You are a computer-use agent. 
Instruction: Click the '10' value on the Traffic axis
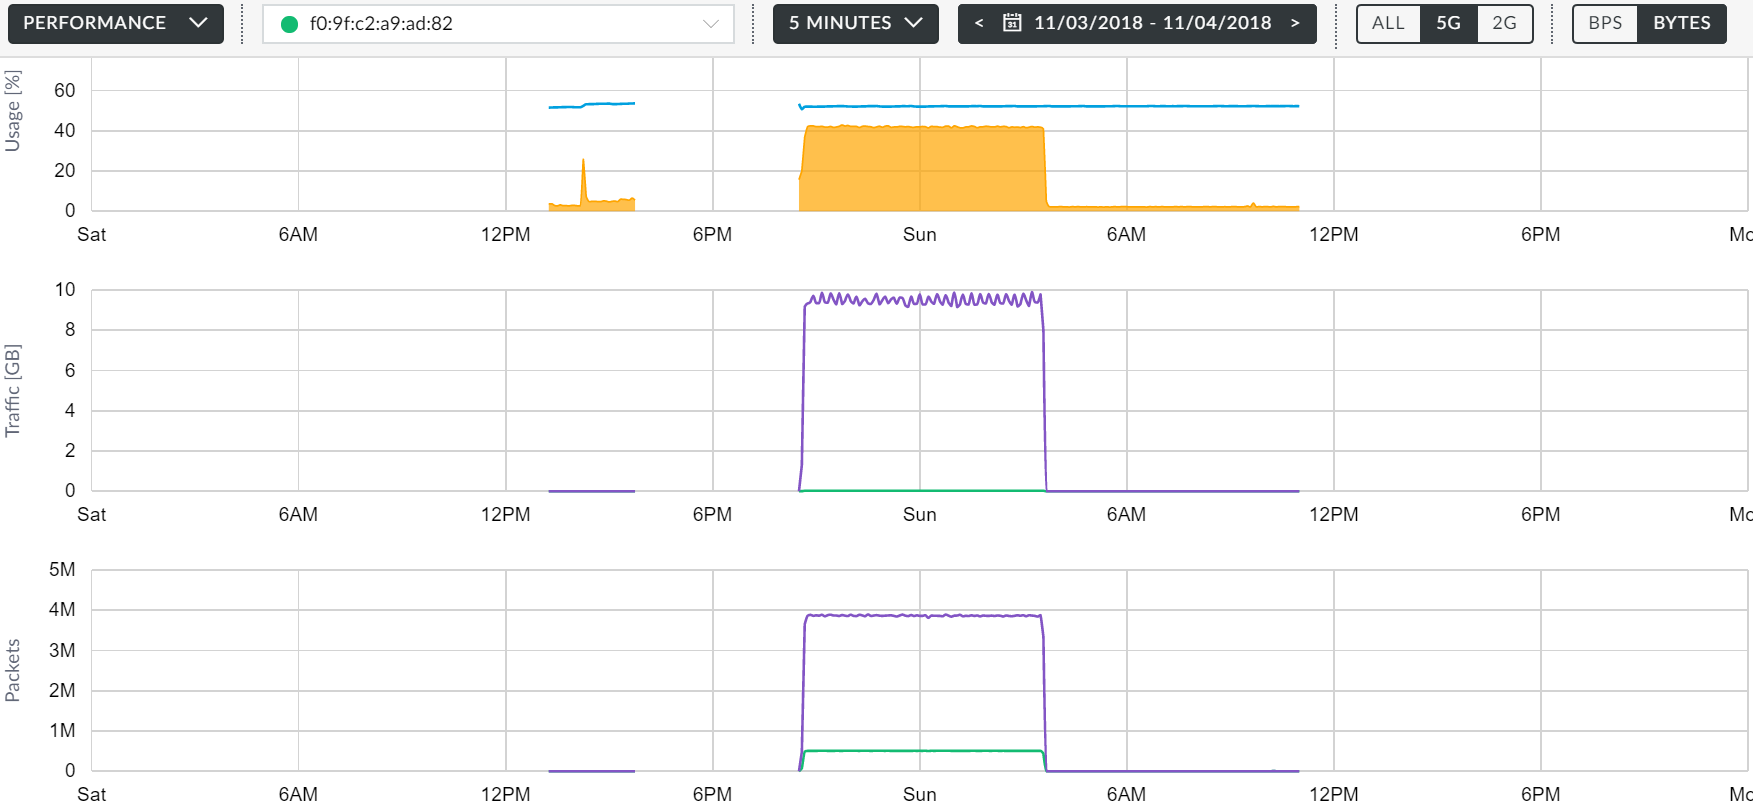click(x=65, y=290)
